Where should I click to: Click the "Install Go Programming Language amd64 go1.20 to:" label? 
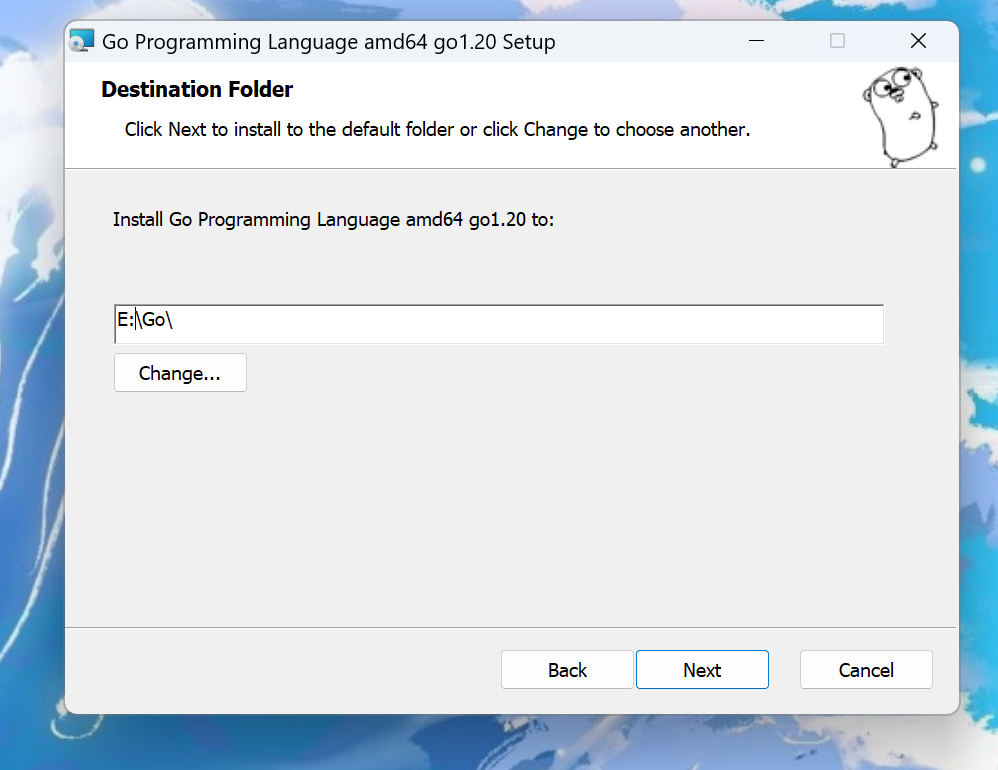[334, 220]
